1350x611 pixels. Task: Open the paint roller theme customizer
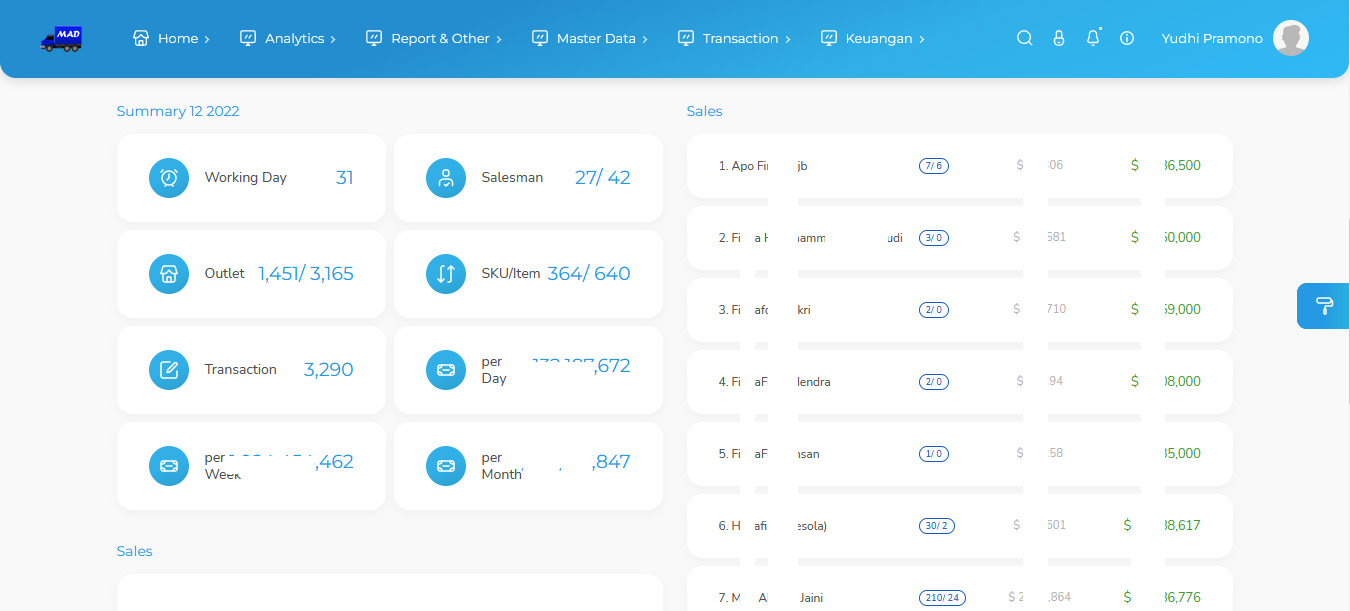click(x=1323, y=306)
